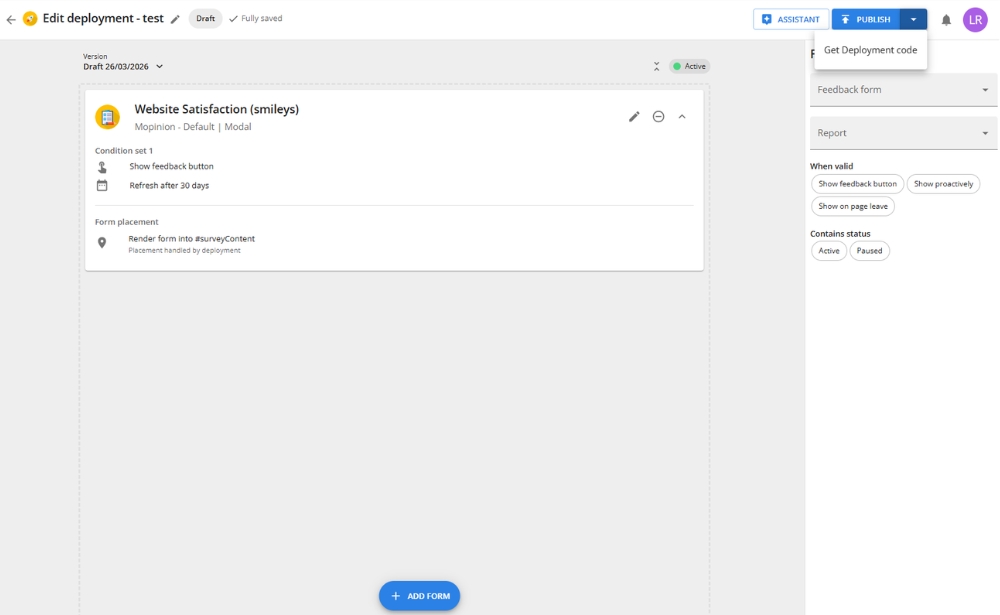Toggle the Show proactively filter

click(x=943, y=183)
